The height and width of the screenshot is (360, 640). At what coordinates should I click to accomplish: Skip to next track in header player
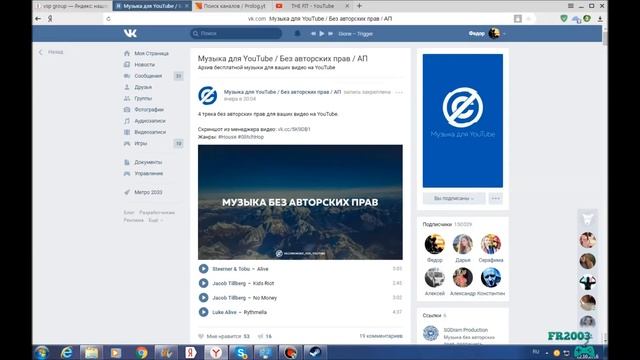330,33
